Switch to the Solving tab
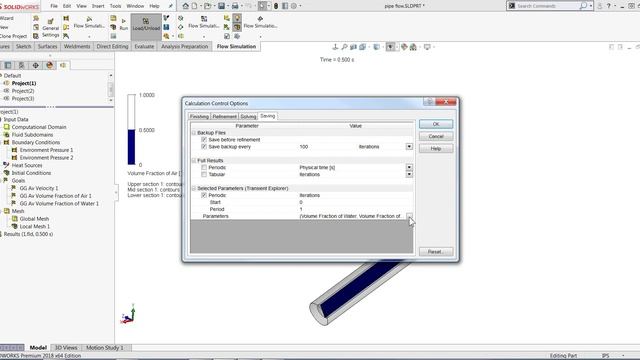This screenshot has height=360, width=640. click(x=248, y=116)
